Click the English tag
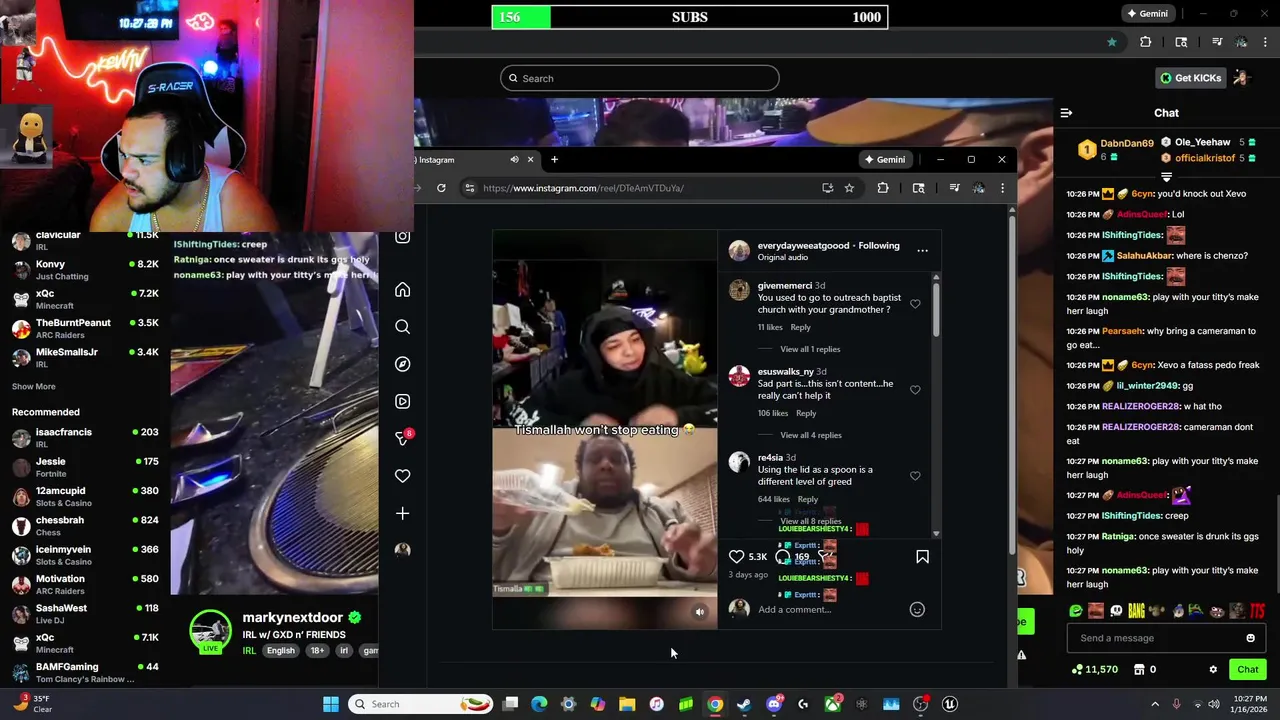This screenshot has height=720, width=1280. click(x=280, y=651)
